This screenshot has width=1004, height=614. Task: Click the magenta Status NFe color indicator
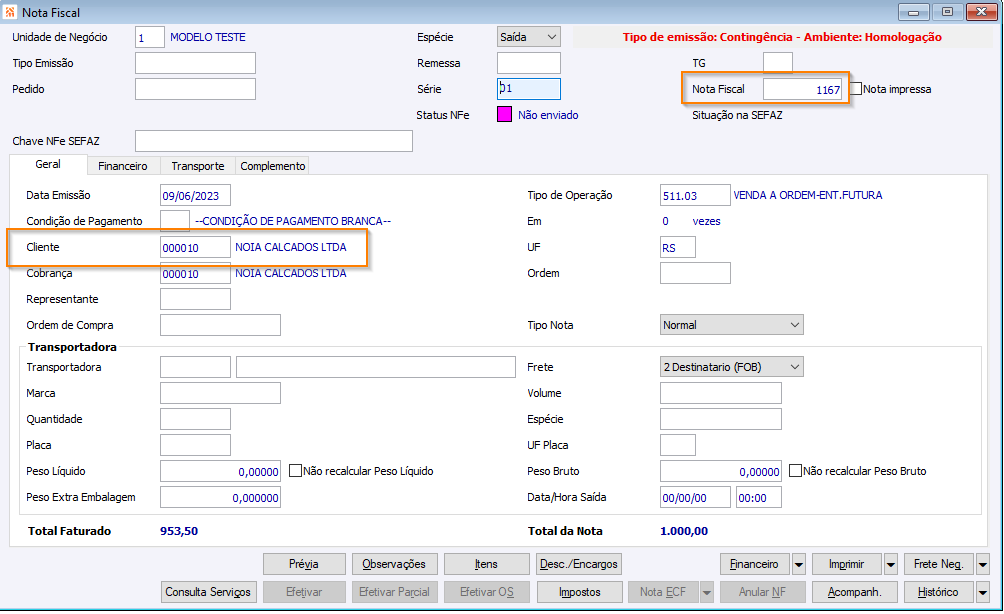pos(505,115)
